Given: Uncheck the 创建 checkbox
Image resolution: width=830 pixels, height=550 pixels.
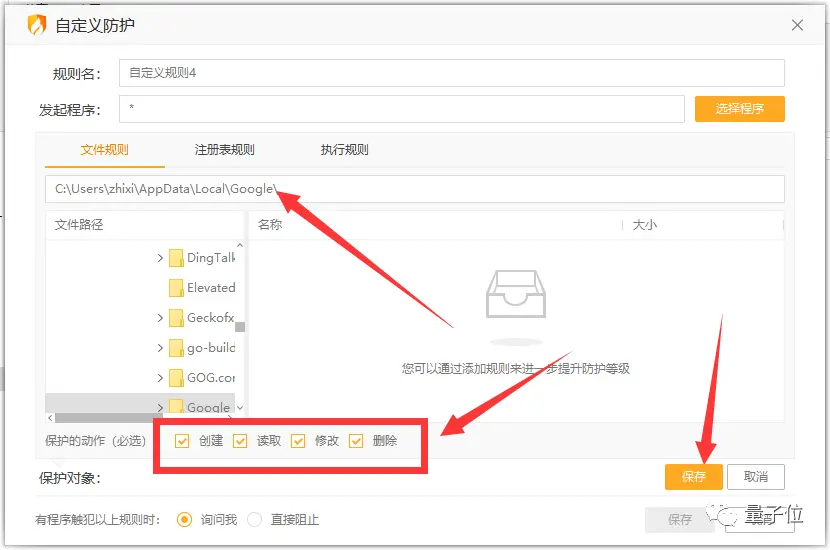Looking at the screenshot, I should (x=182, y=441).
